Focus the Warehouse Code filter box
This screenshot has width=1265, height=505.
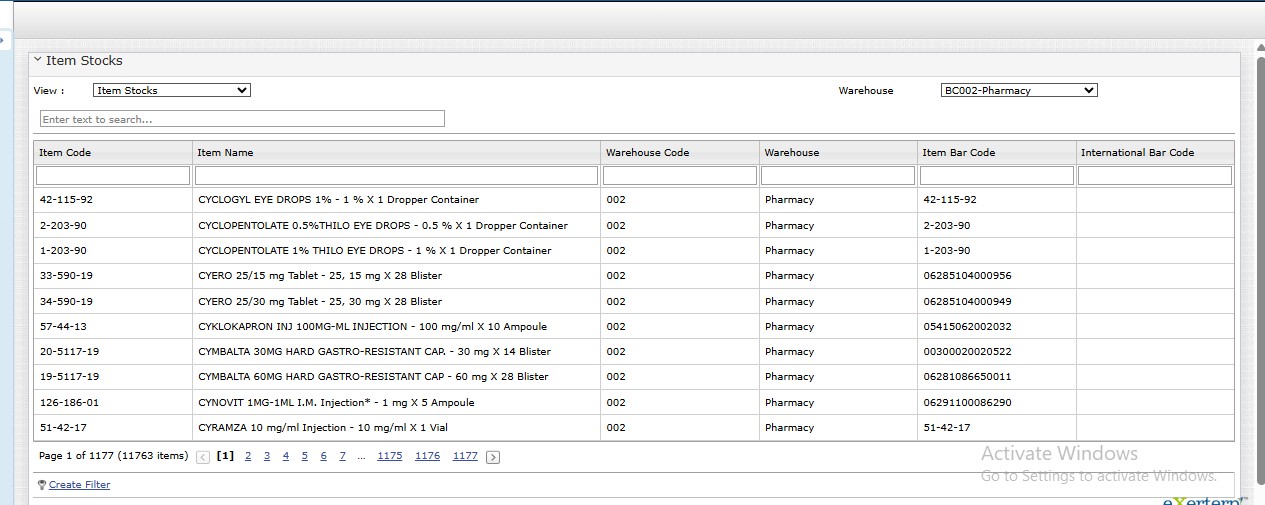(x=679, y=176)
